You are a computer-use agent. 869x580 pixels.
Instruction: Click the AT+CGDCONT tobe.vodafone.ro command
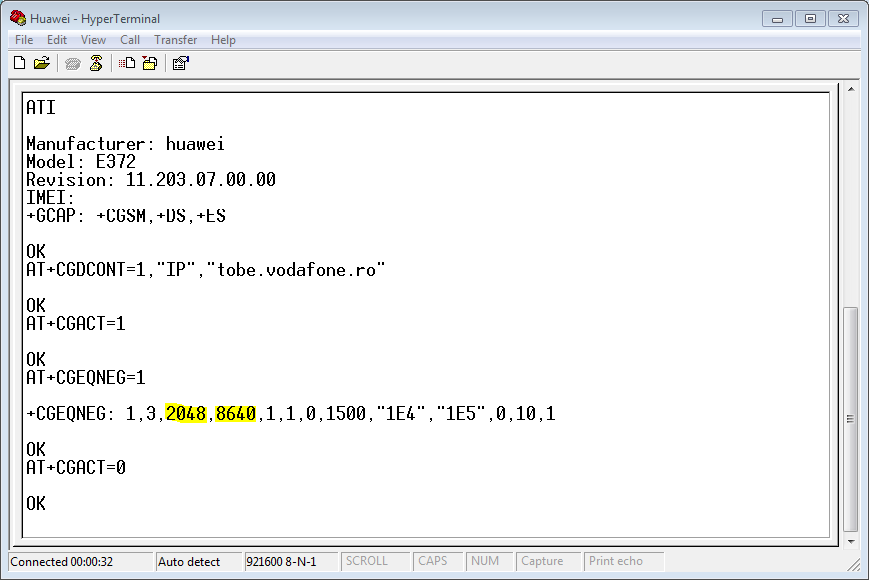tap(206, 270)
